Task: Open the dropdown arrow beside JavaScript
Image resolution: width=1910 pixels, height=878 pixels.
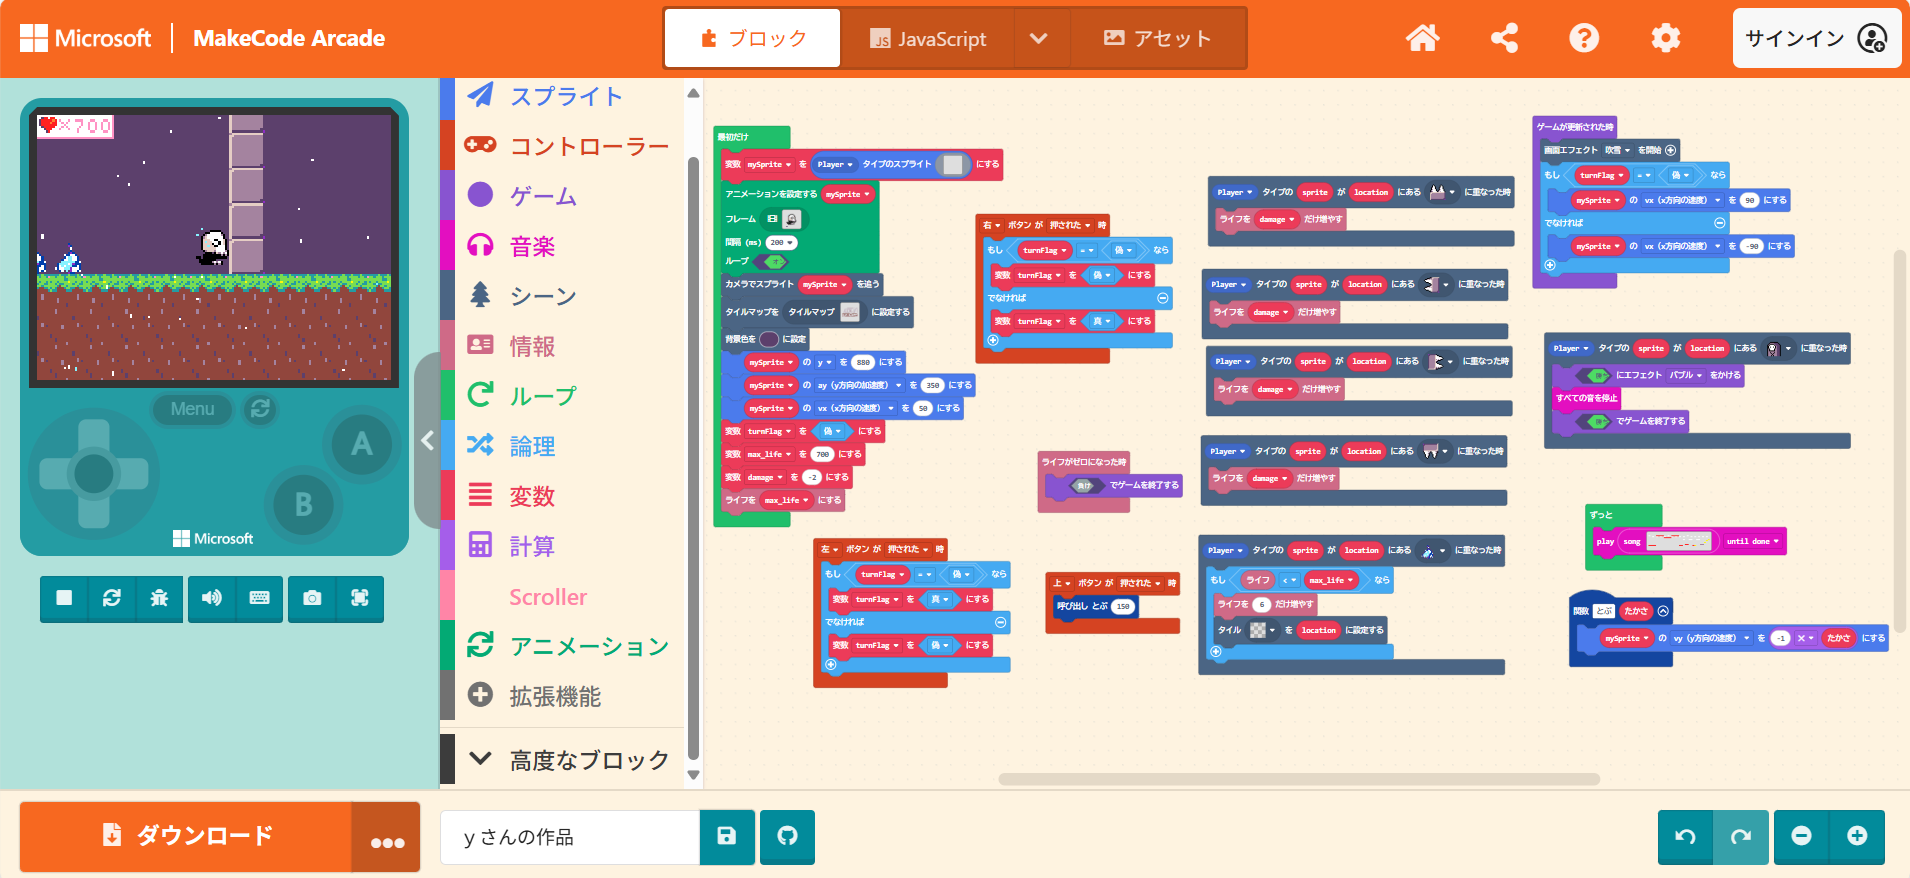Action: tap(1039, 38)
